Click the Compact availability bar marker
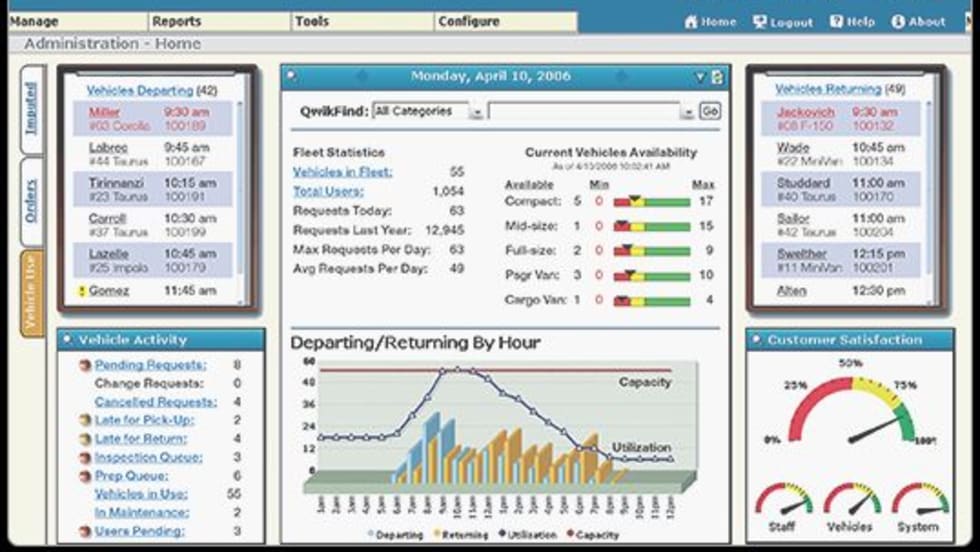This screenshot has width=980, height=552. (636, 201)
